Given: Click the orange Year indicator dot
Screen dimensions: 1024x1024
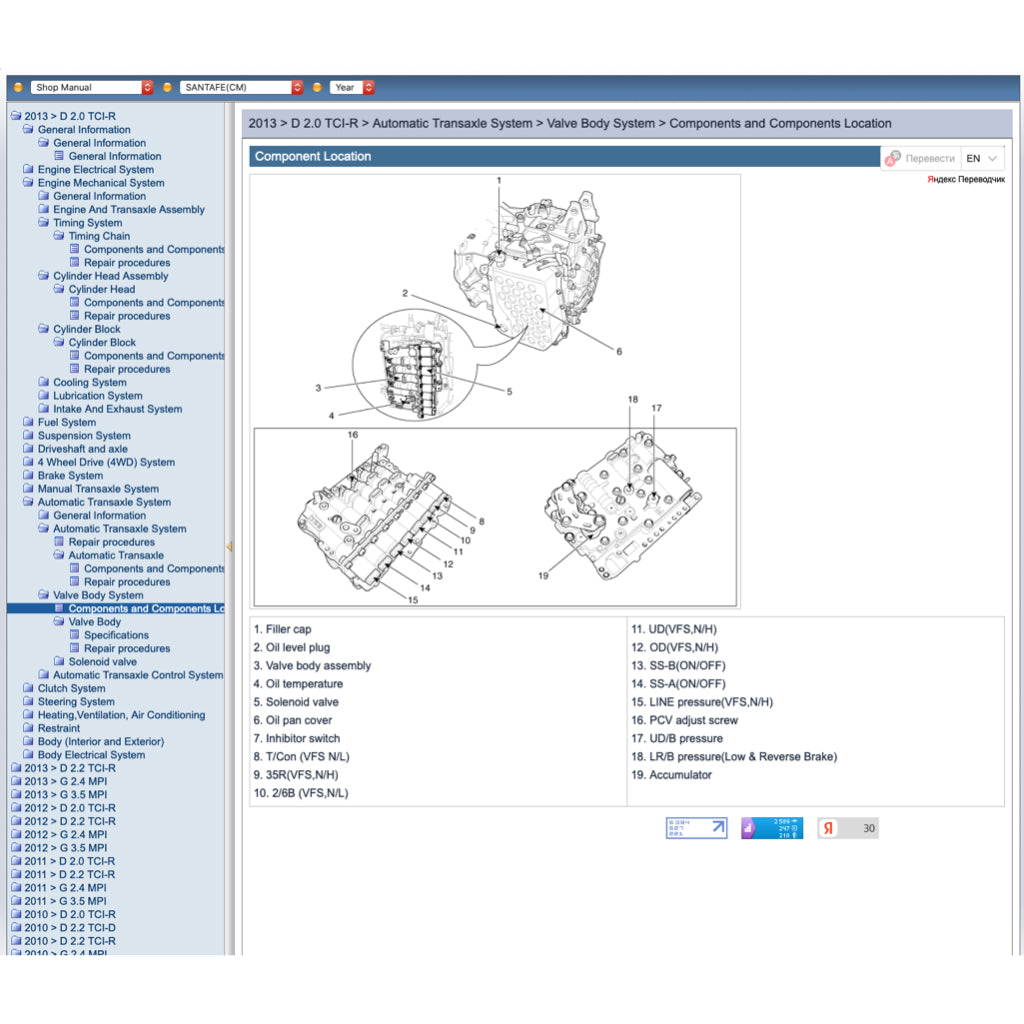Looking at the screenshot, I should [318, 87].
